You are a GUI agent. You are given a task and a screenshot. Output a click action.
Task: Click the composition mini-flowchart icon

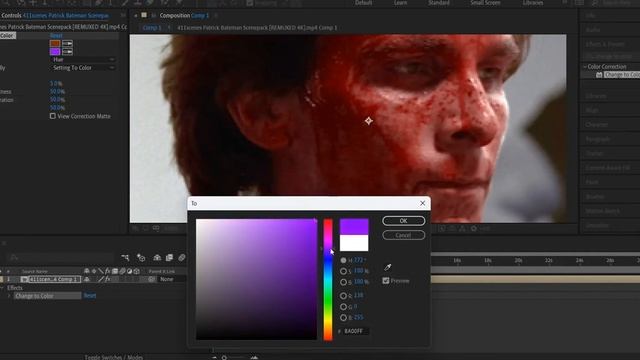pyautogui.click(x=125, y=258)
